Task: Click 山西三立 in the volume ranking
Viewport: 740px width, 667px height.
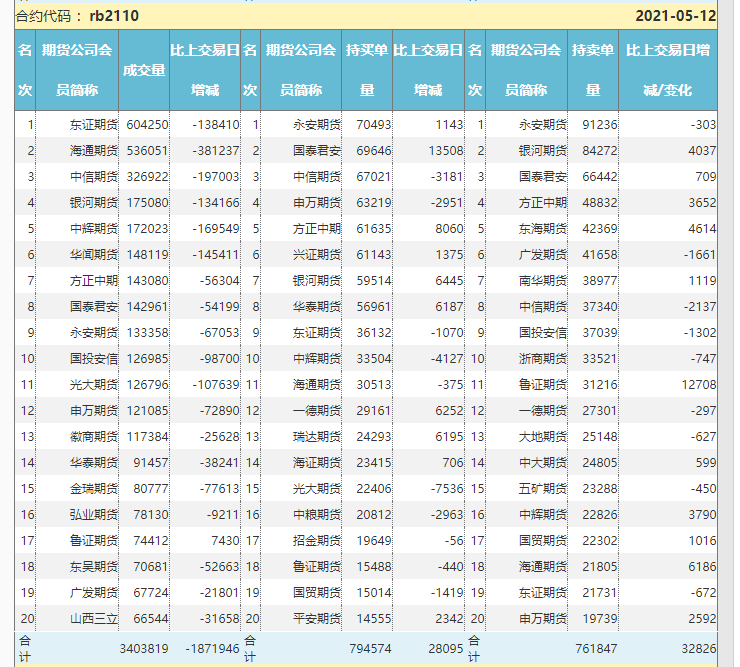Action: pos(93,618)
